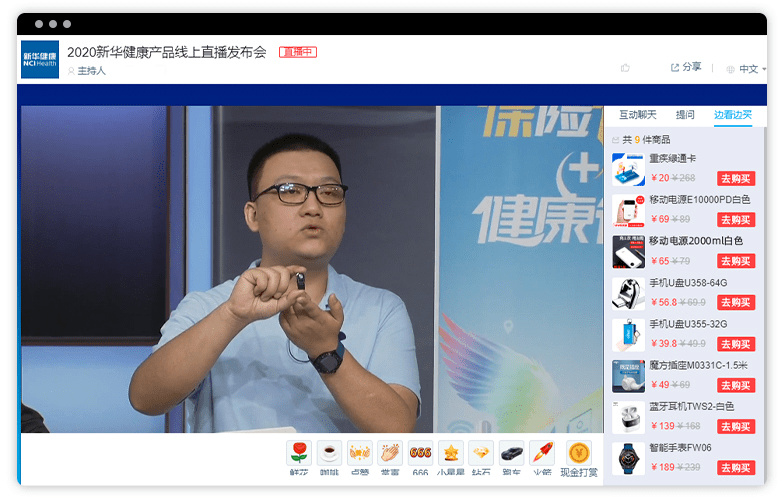Click the 分享 share button
This screenshot has width=783, height=500.
pyautogui.click(x=686, y=67)
